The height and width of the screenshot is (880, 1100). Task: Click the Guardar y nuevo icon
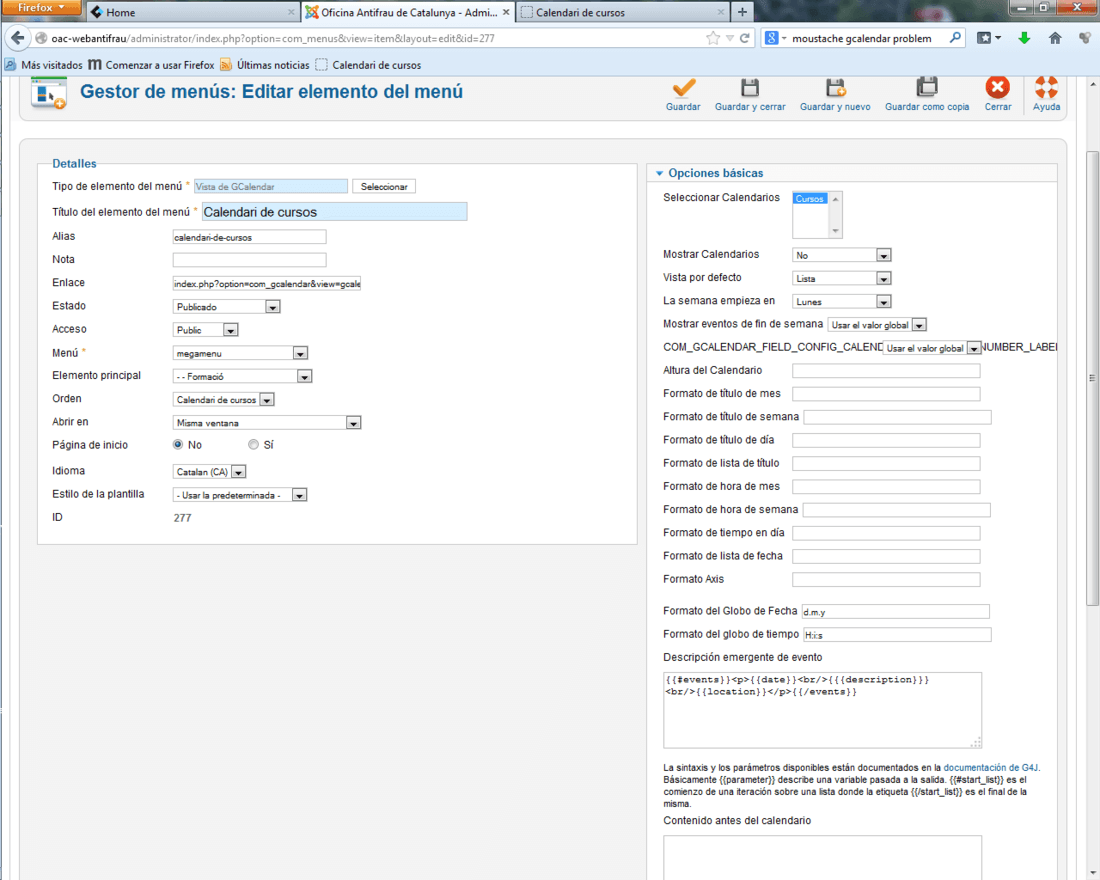coord(835,88)
